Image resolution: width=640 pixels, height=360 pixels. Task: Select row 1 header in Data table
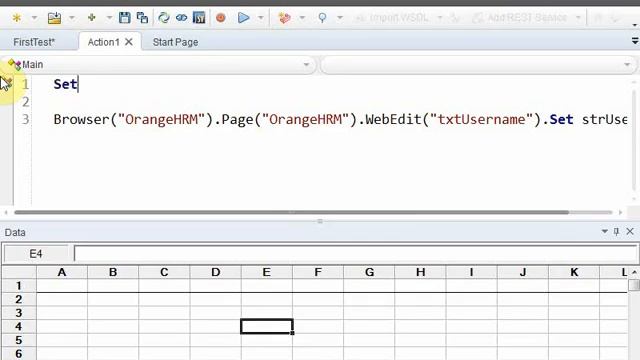(x=19, y=286)
